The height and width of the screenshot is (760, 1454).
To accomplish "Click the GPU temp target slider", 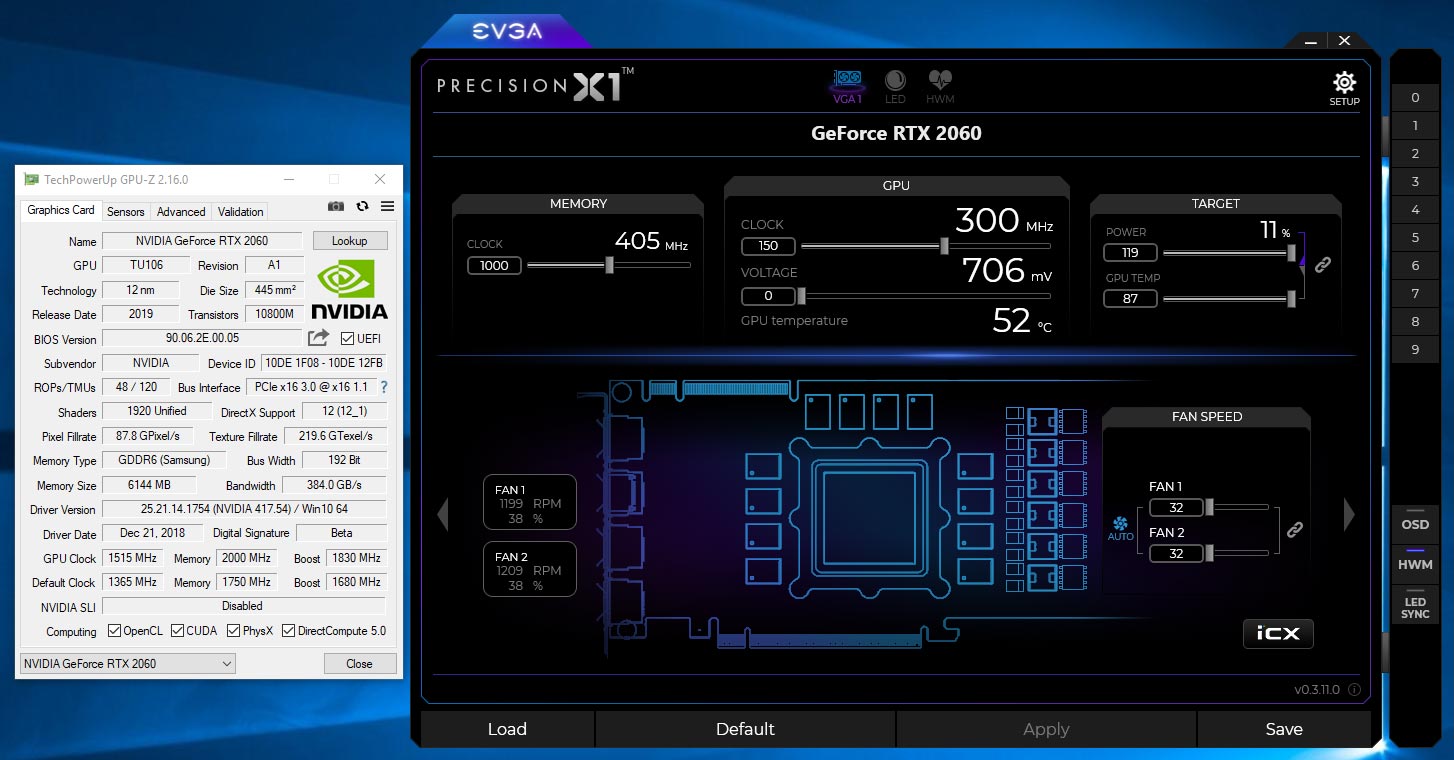I will (x=1229, y=298).
